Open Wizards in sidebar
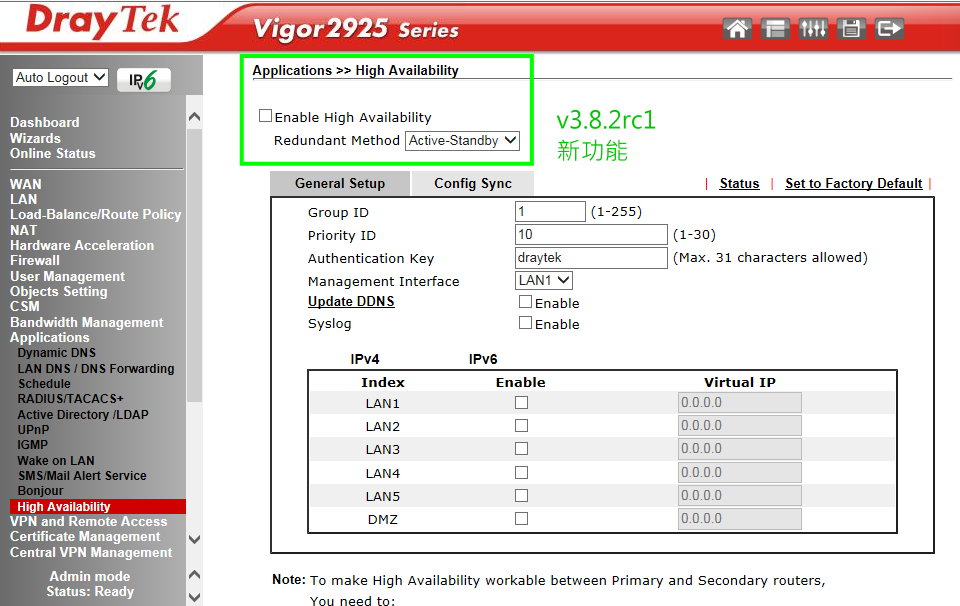 coord(35,138)
